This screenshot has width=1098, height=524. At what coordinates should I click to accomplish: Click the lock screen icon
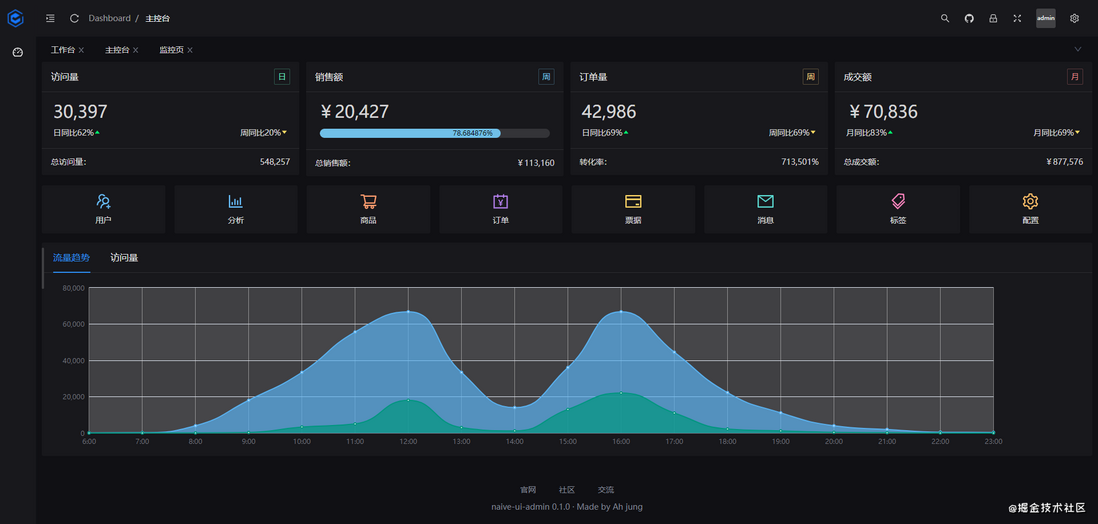(x=993, y=18)
